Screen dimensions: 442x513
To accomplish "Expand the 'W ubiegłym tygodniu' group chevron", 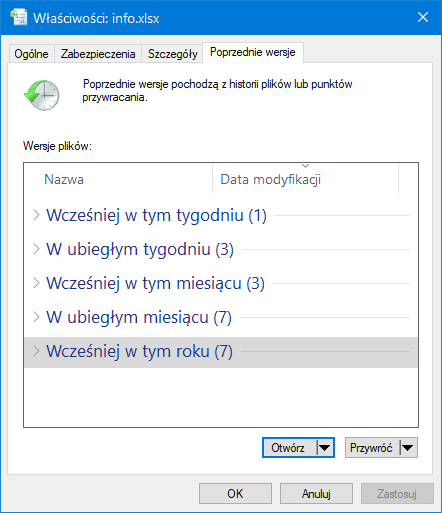I will pos(36,249).
